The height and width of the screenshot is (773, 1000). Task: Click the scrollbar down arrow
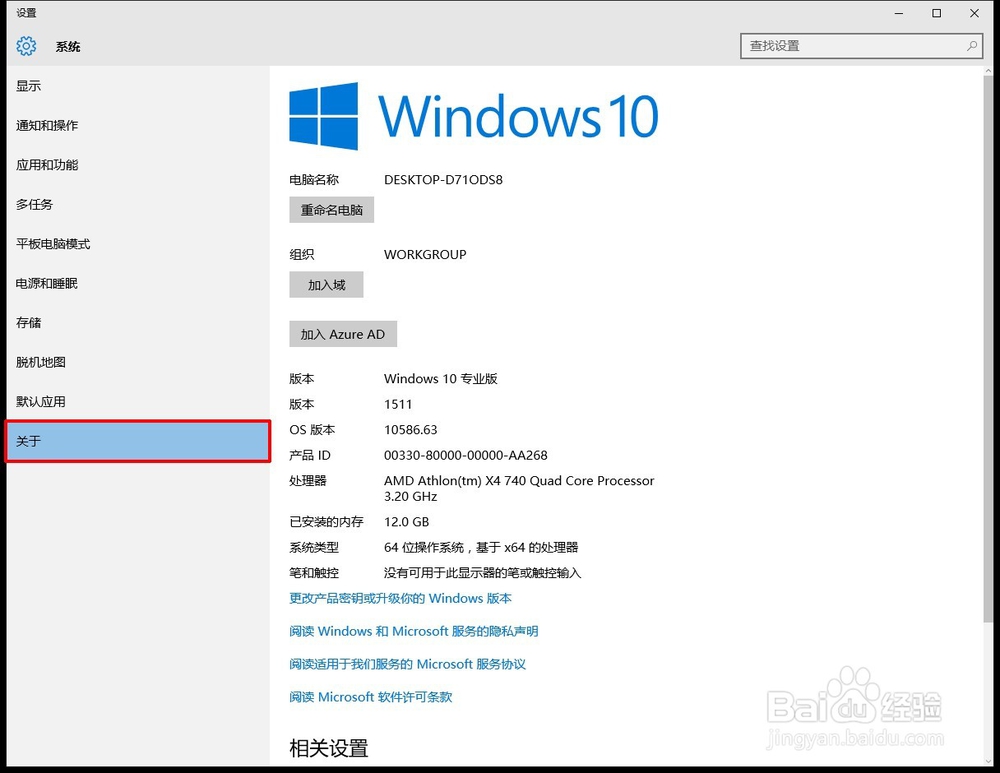[987, 760]
